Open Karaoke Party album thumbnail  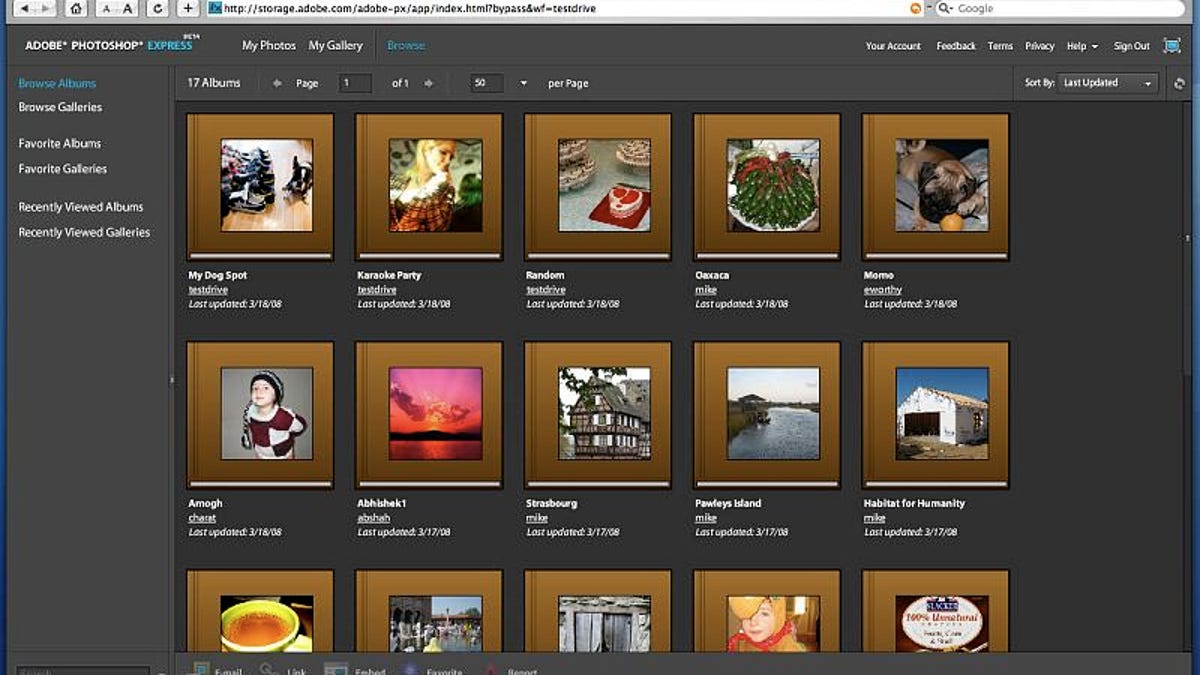tap(430, 187)
